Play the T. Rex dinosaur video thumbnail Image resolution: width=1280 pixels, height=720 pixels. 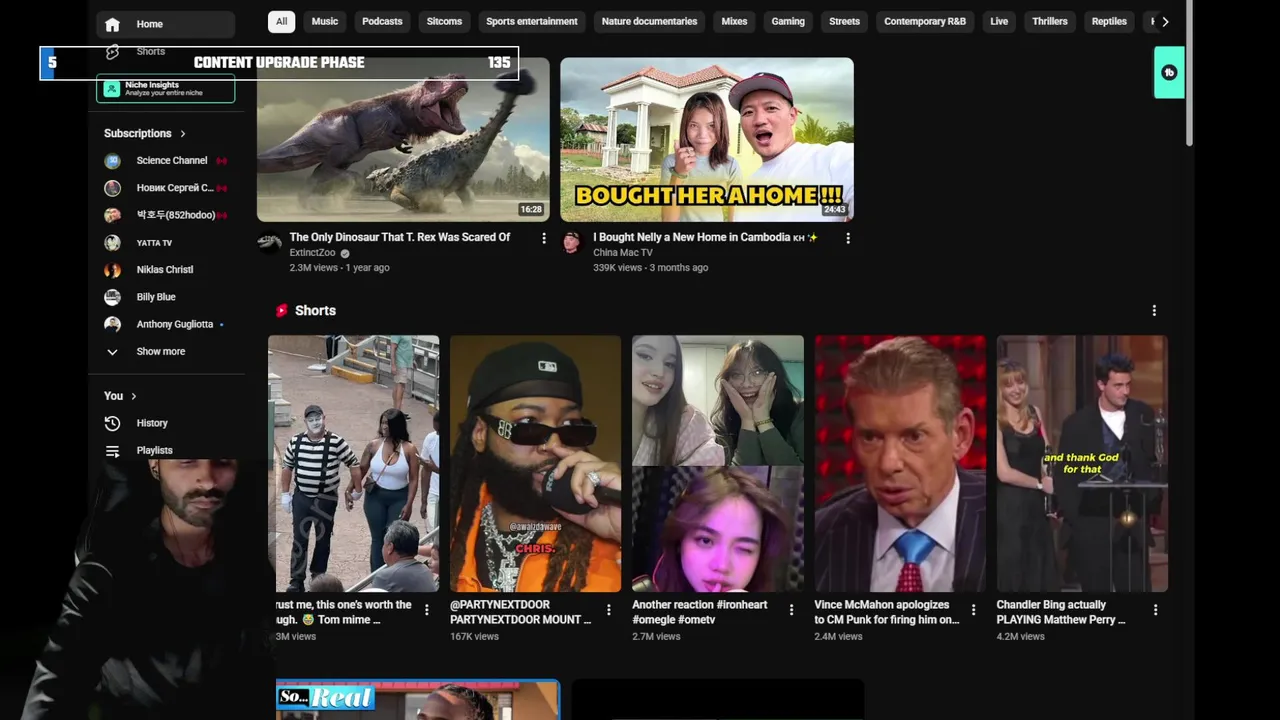tap(403, 139)
